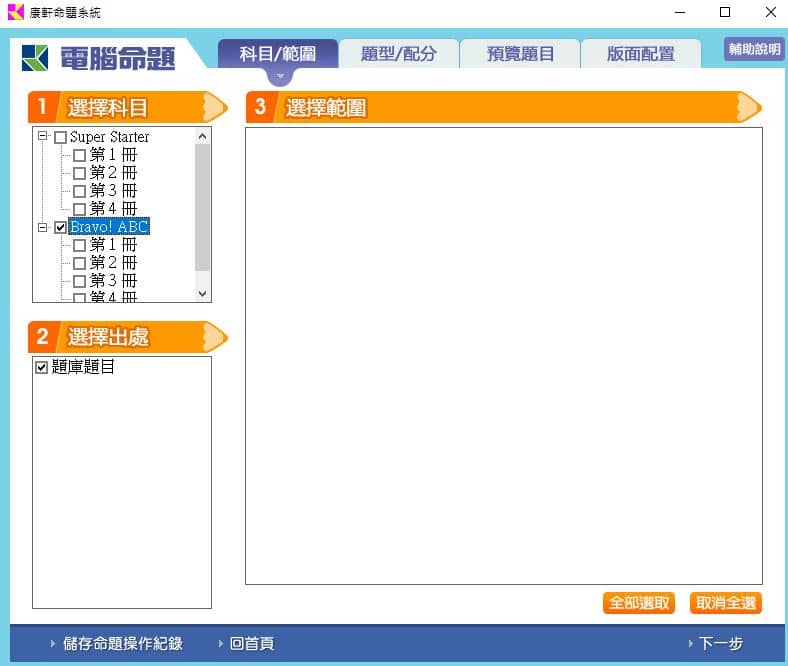Open the 版面配置 tab
The image size is (788, 666).
[x=641, y=53]
